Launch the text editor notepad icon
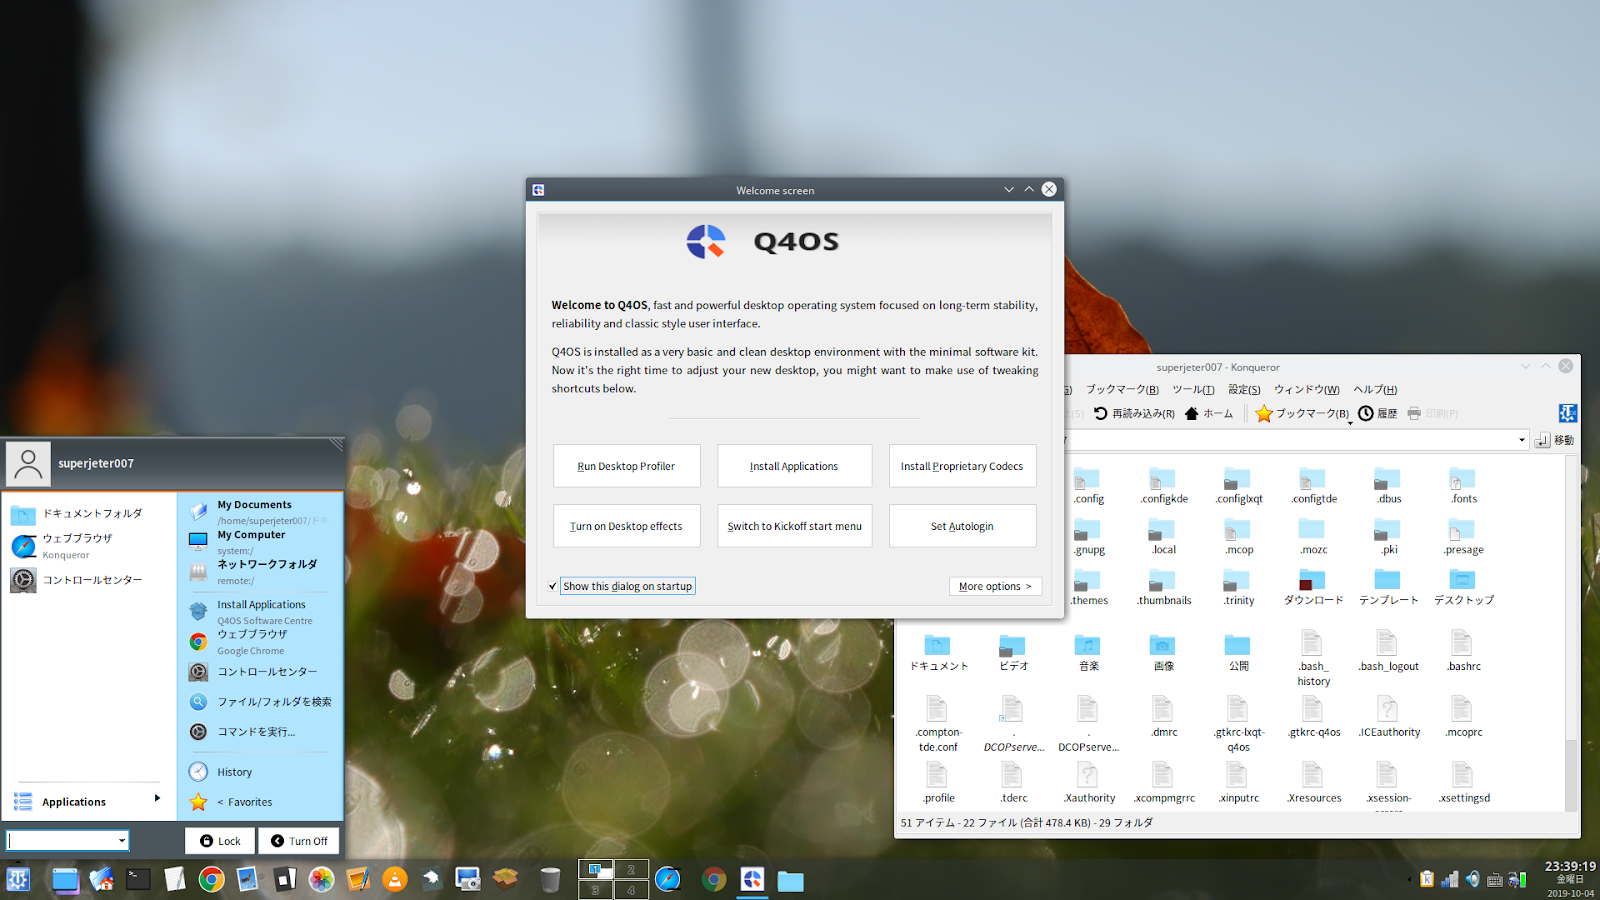This screenshot has height=900, width=1600. tap(175, 879)
